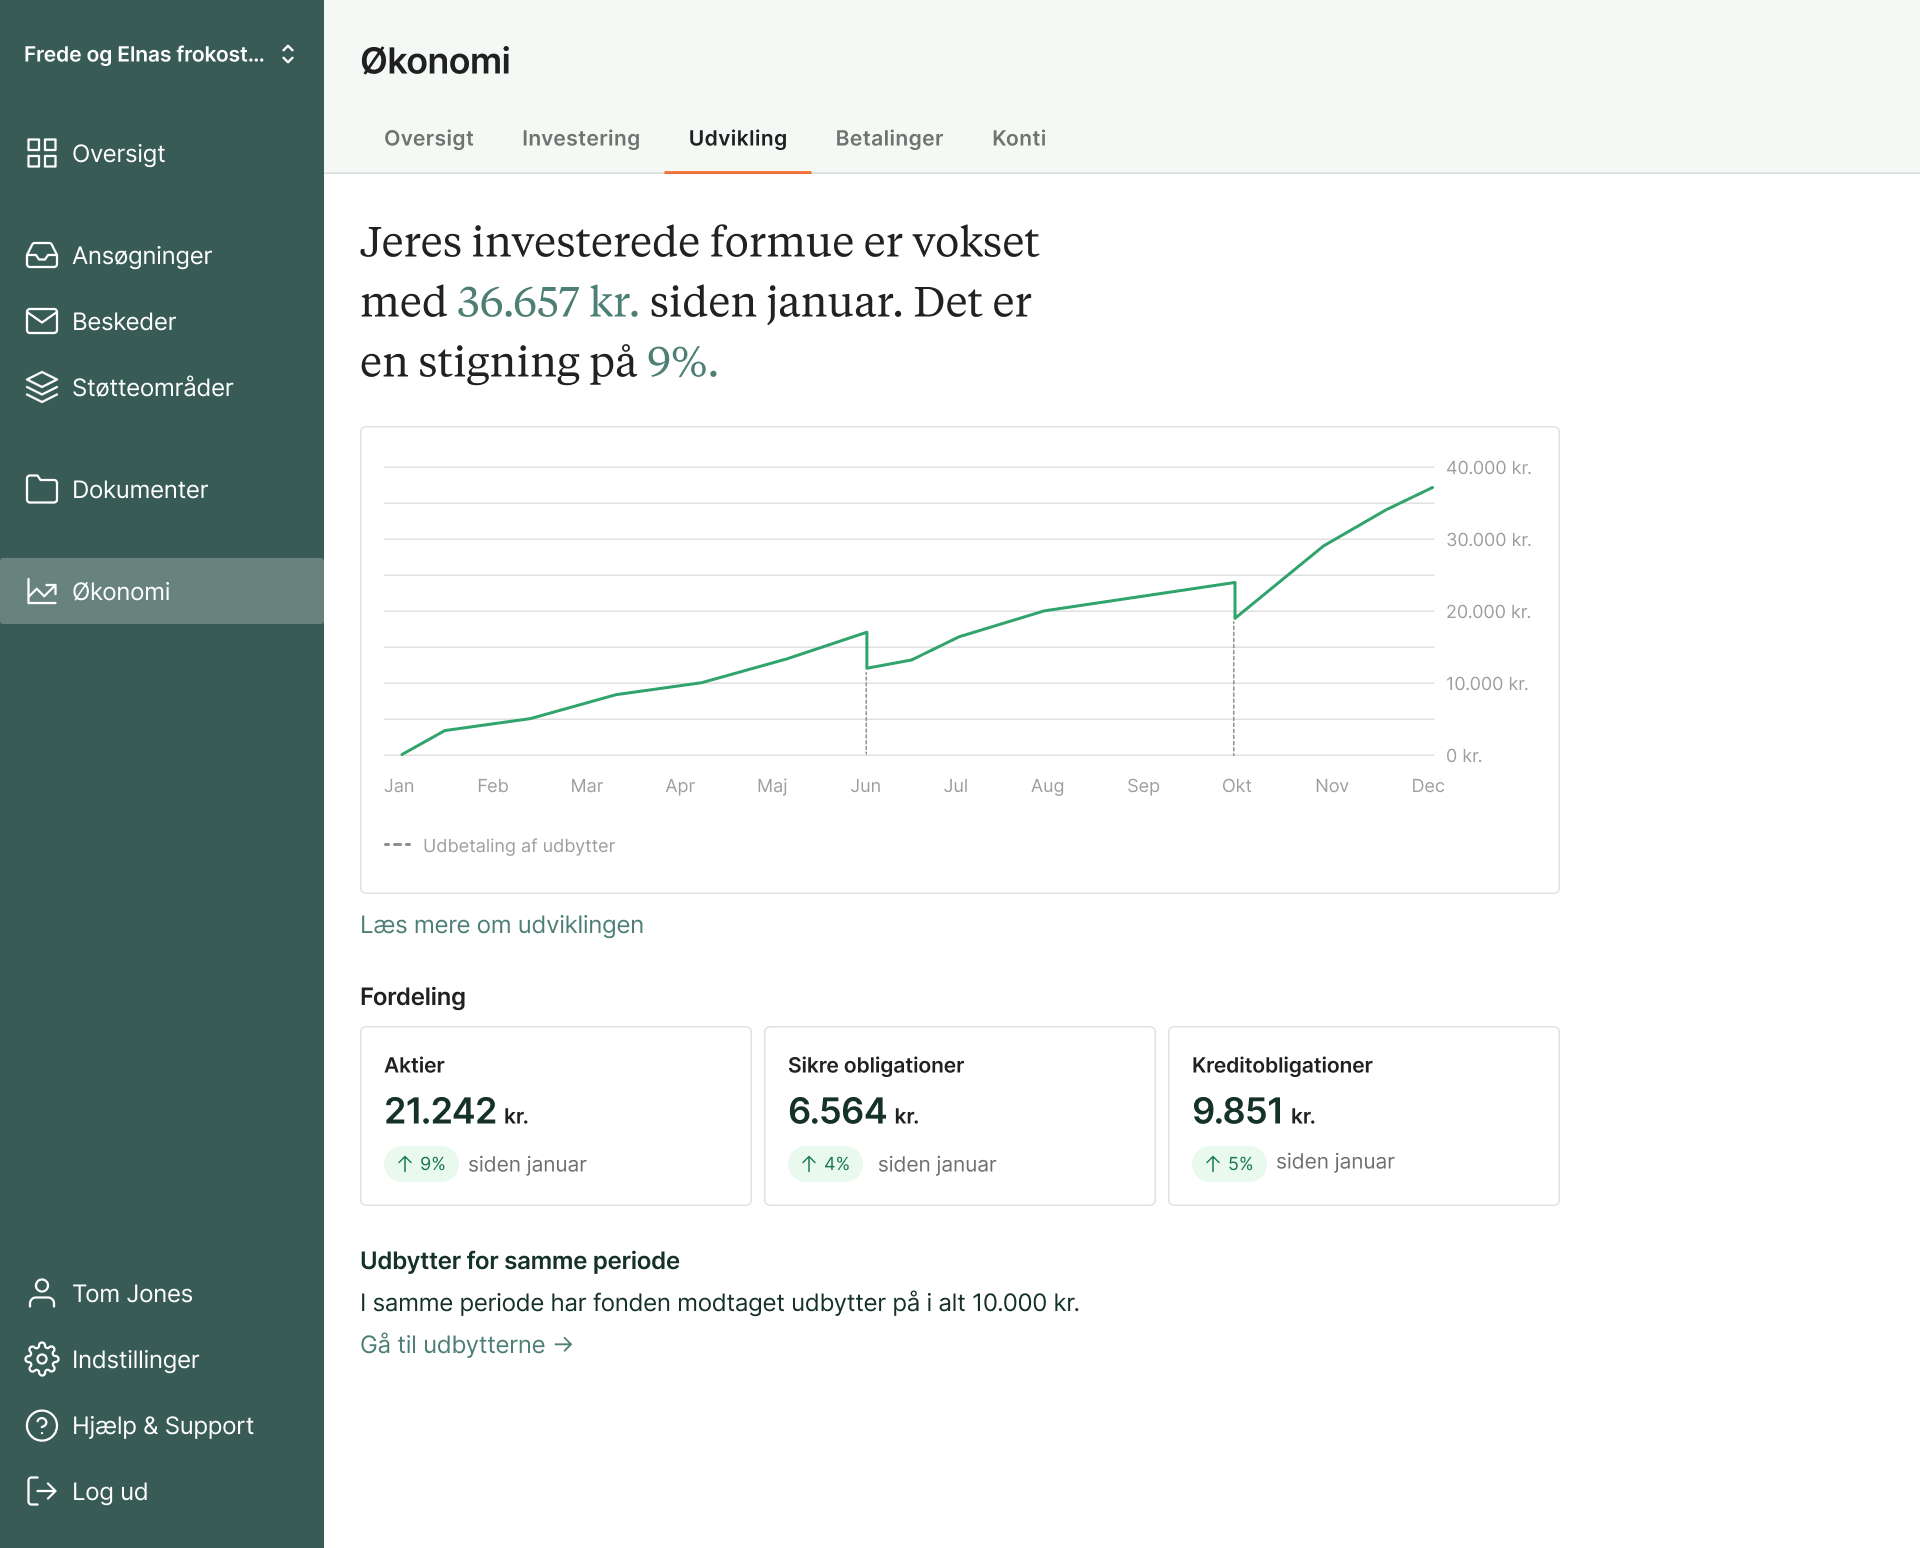Image resolution: width=1920 pixels, height=1548 pixels.
Task: Follow the Gå til udbytterne link
Action: [466, 1344]
